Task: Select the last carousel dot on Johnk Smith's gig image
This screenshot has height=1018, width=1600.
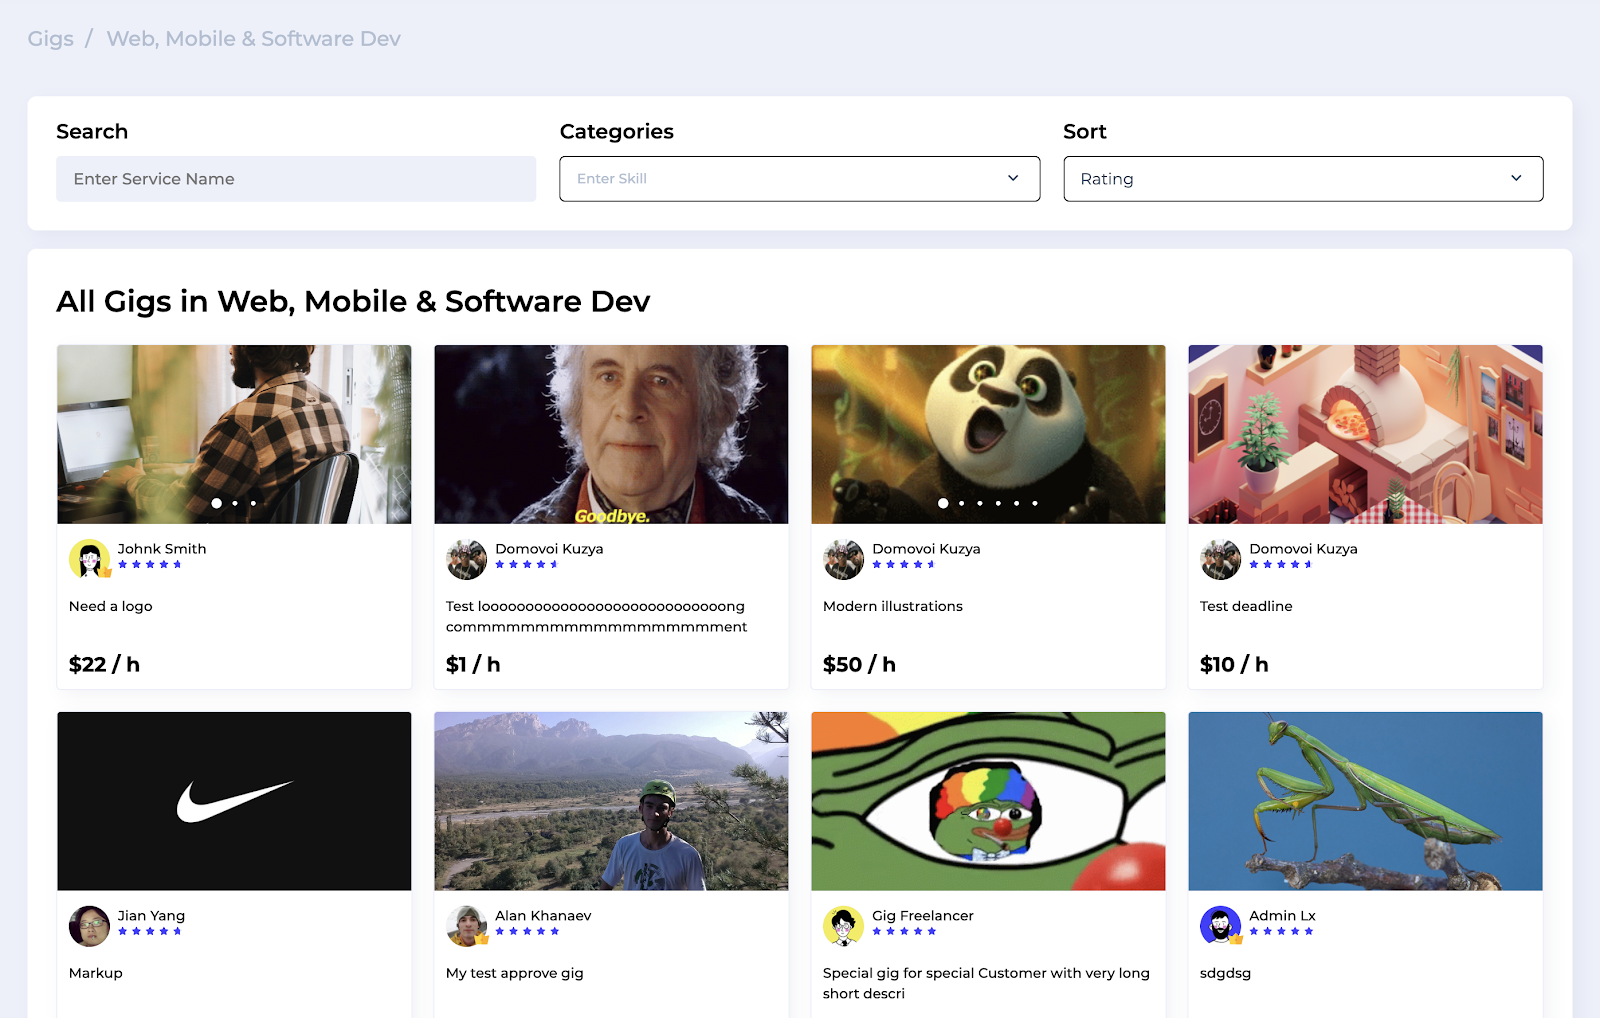Action: tap(253, 503)
